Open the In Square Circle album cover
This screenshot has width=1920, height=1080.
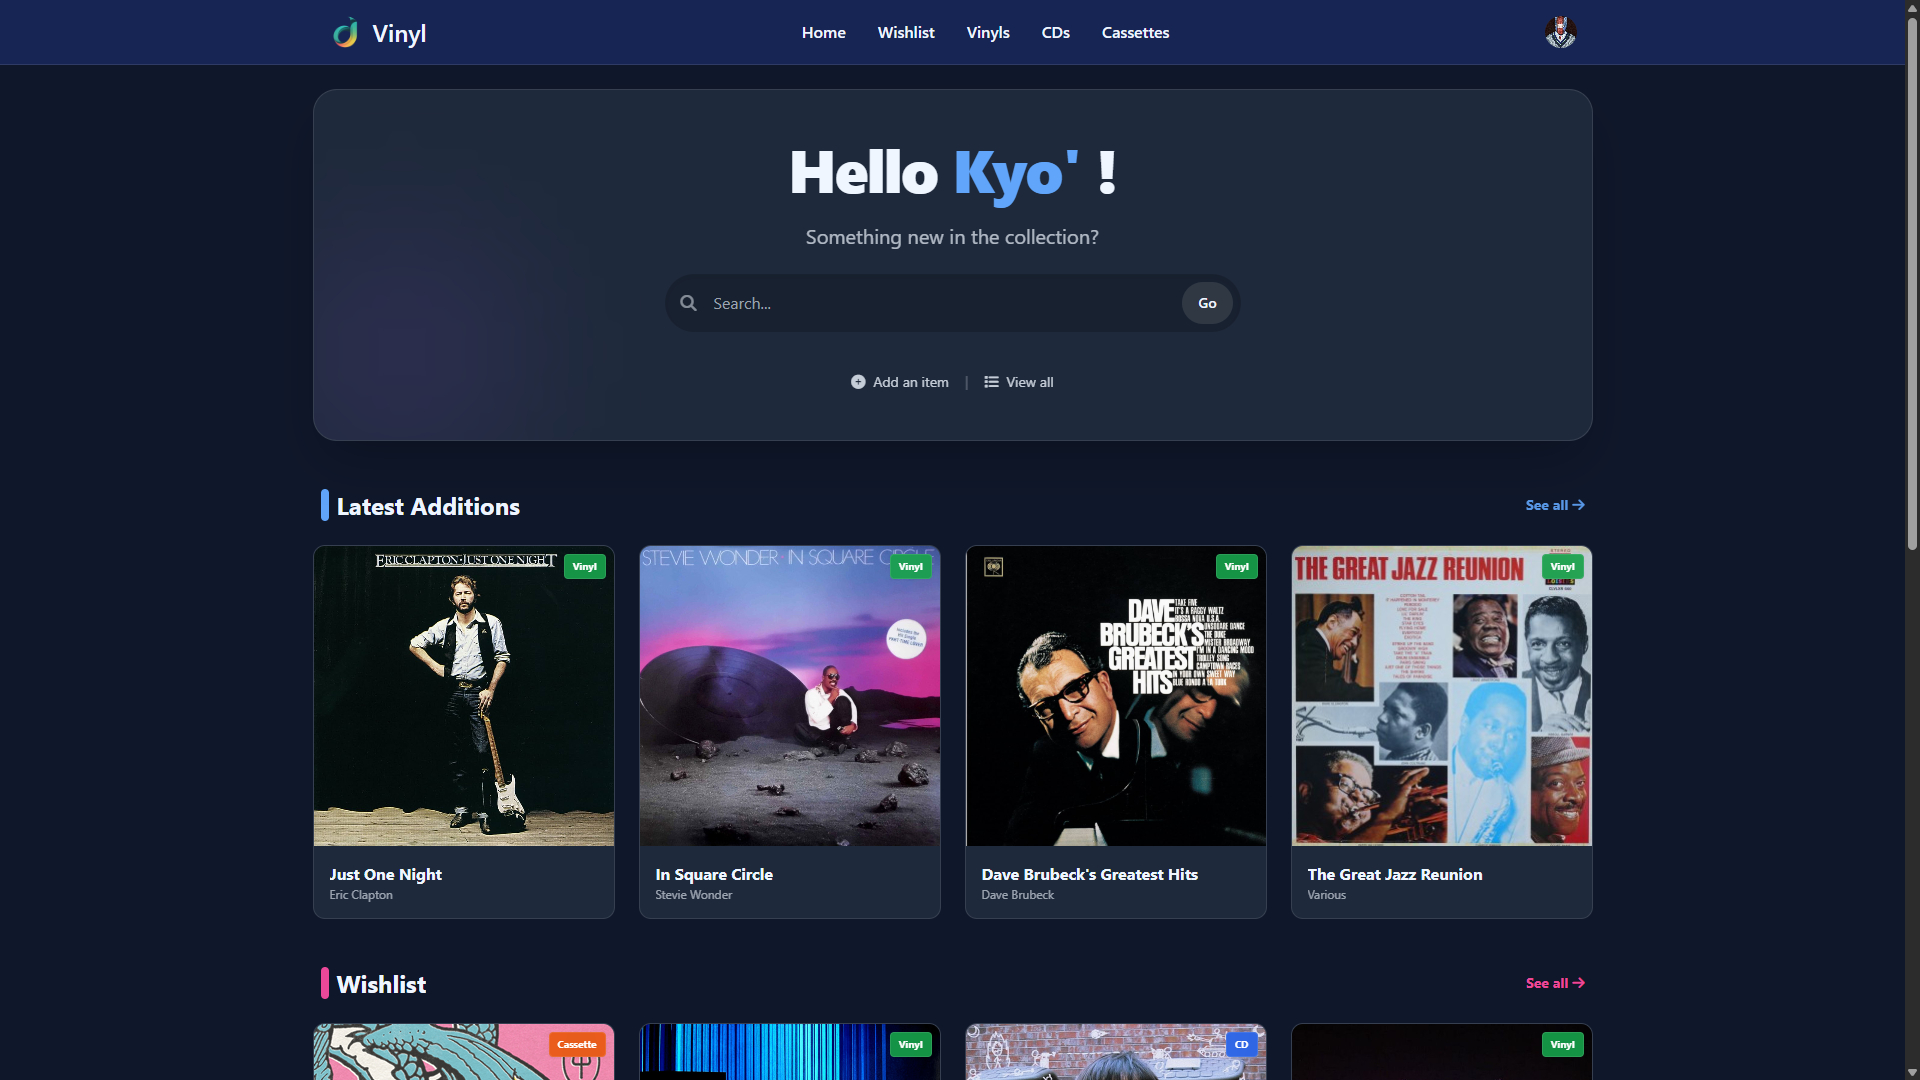coord(790,696)
